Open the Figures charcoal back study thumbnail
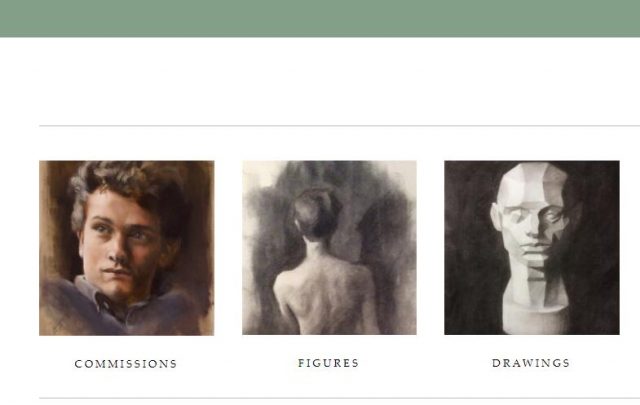Screen dimensions: 640x405 [329, 248]
